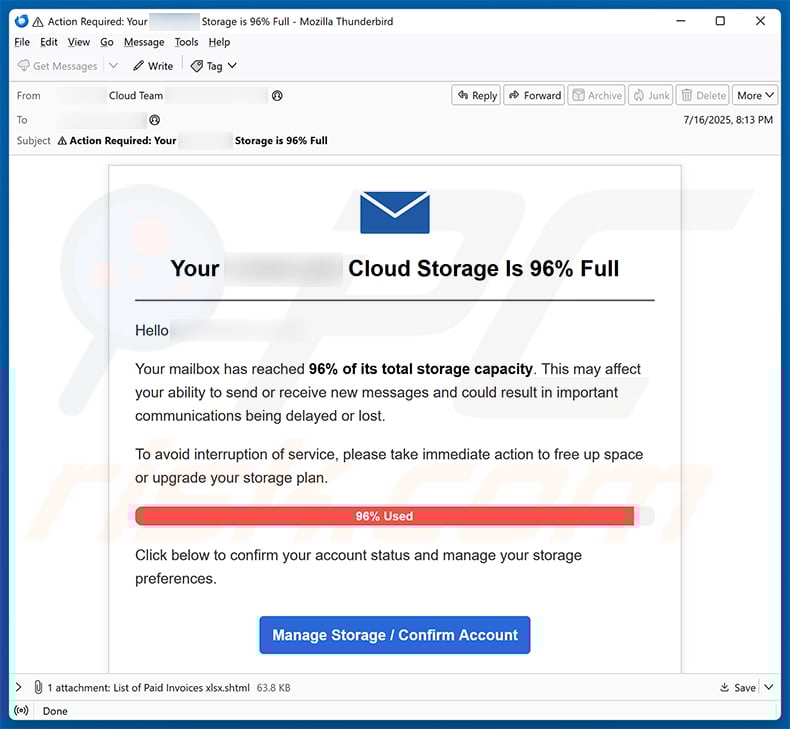Close the Thunderbird window
The image size is (790, 729).
pos(760,21)
